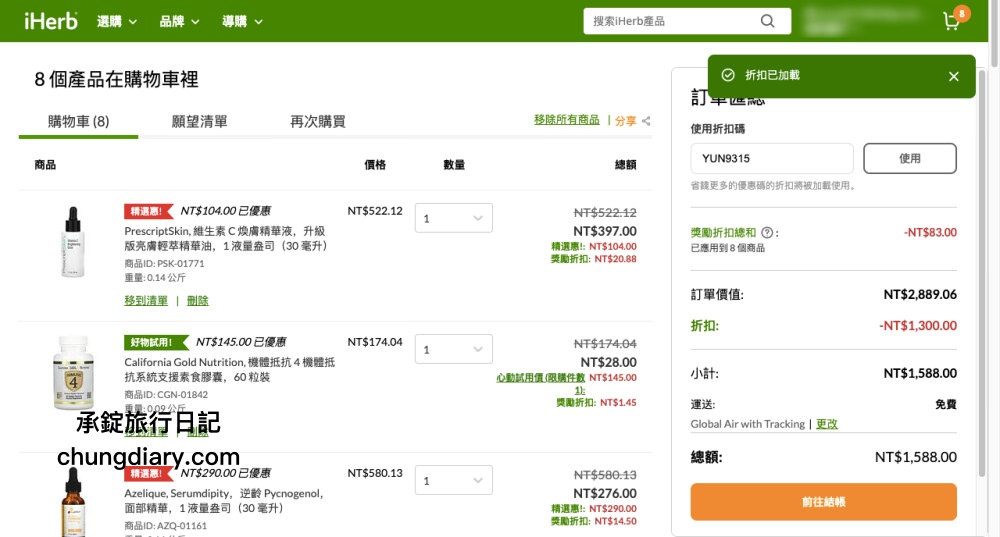The width and height of the screenshot is (1000, 537).
Task: Click the 移除所有商品 link
Action: pos(566,120)
